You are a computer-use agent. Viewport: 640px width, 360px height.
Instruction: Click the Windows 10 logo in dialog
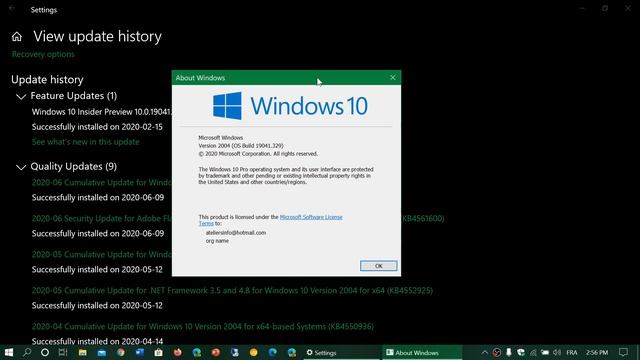pos(290,106)
